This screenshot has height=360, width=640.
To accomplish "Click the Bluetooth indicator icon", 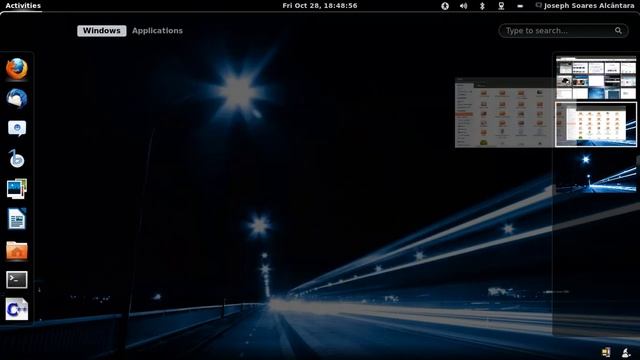I will tap(482, 6).
